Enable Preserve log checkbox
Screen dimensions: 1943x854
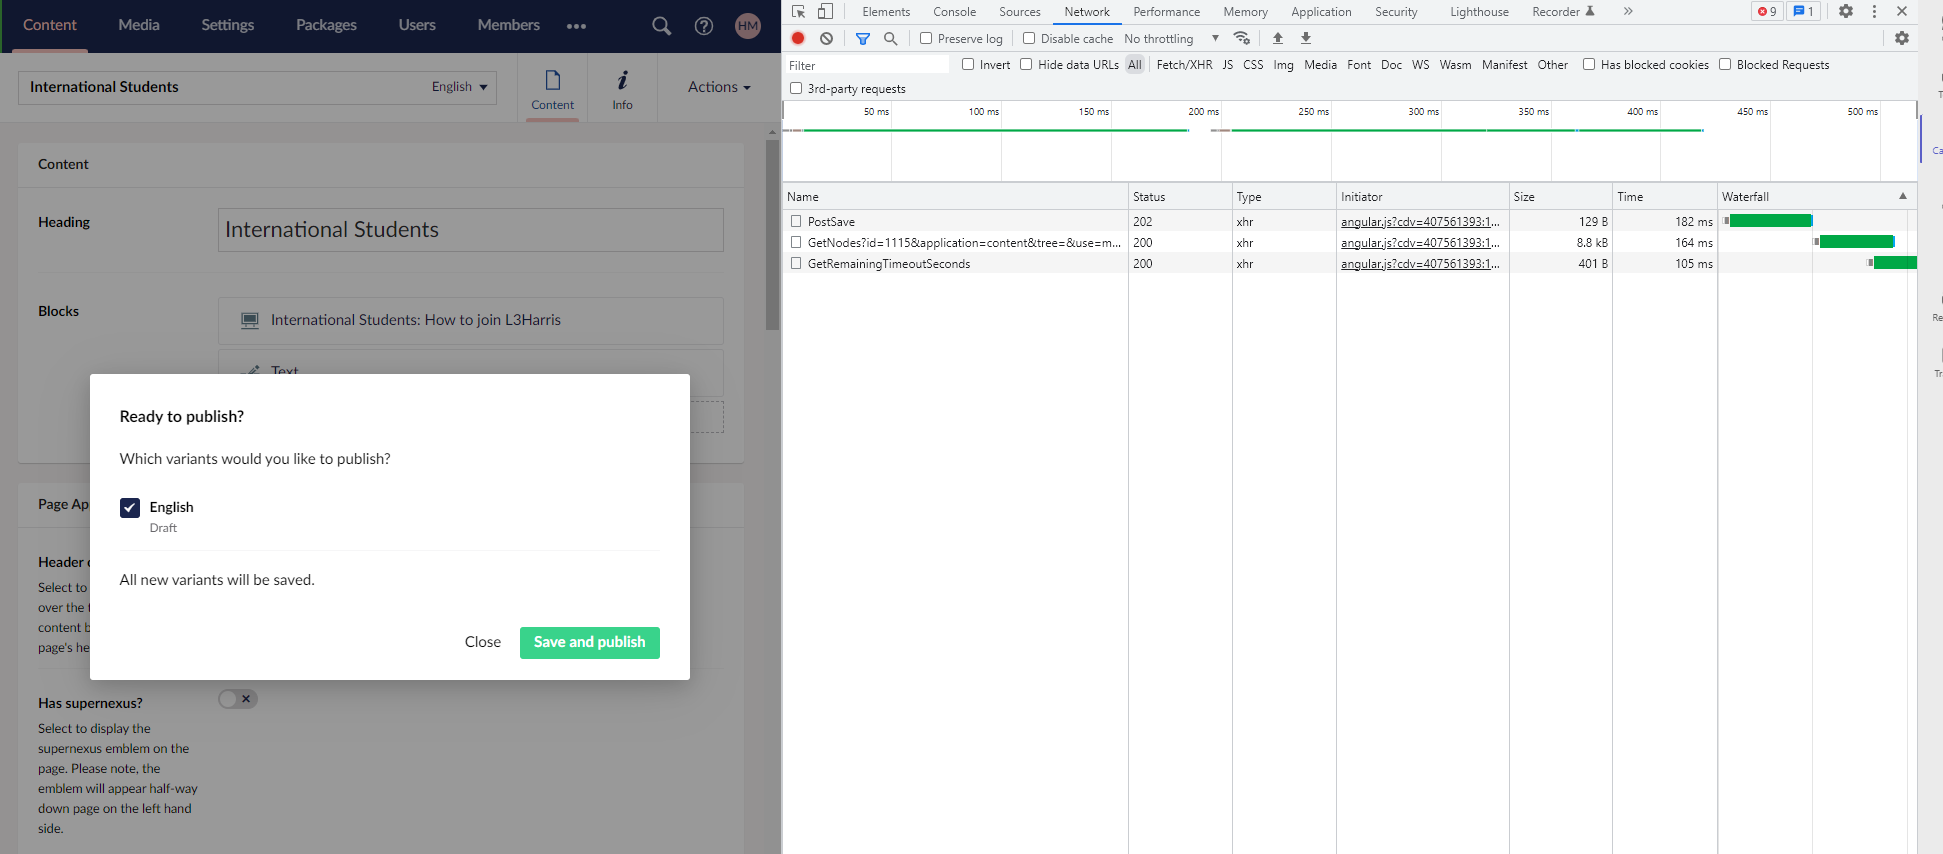click(x=926, y=38)
